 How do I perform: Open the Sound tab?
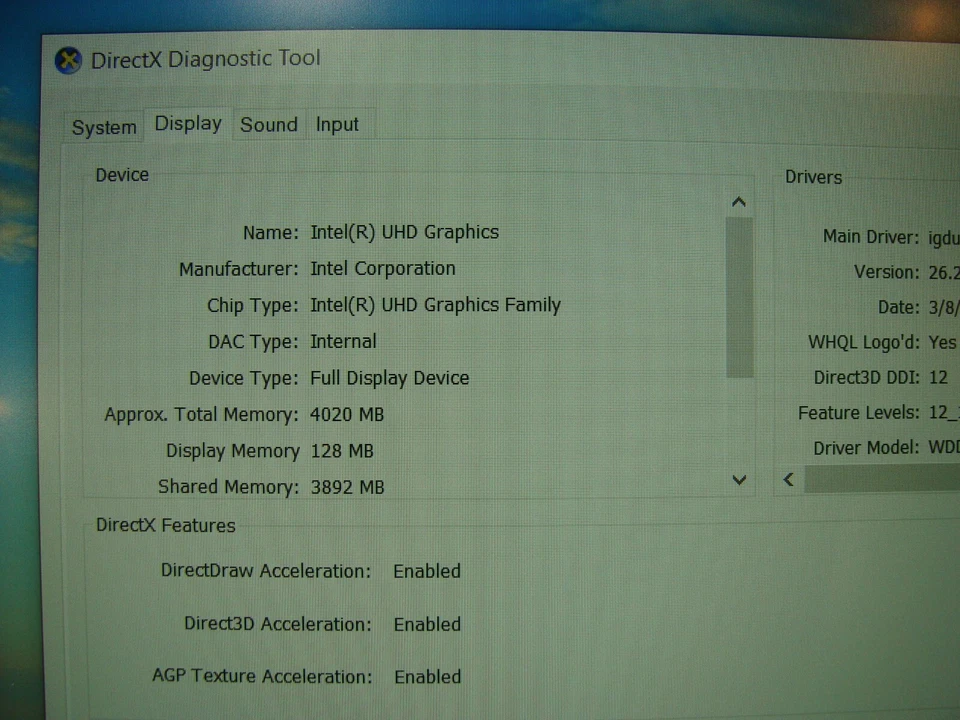click(268, 124)
